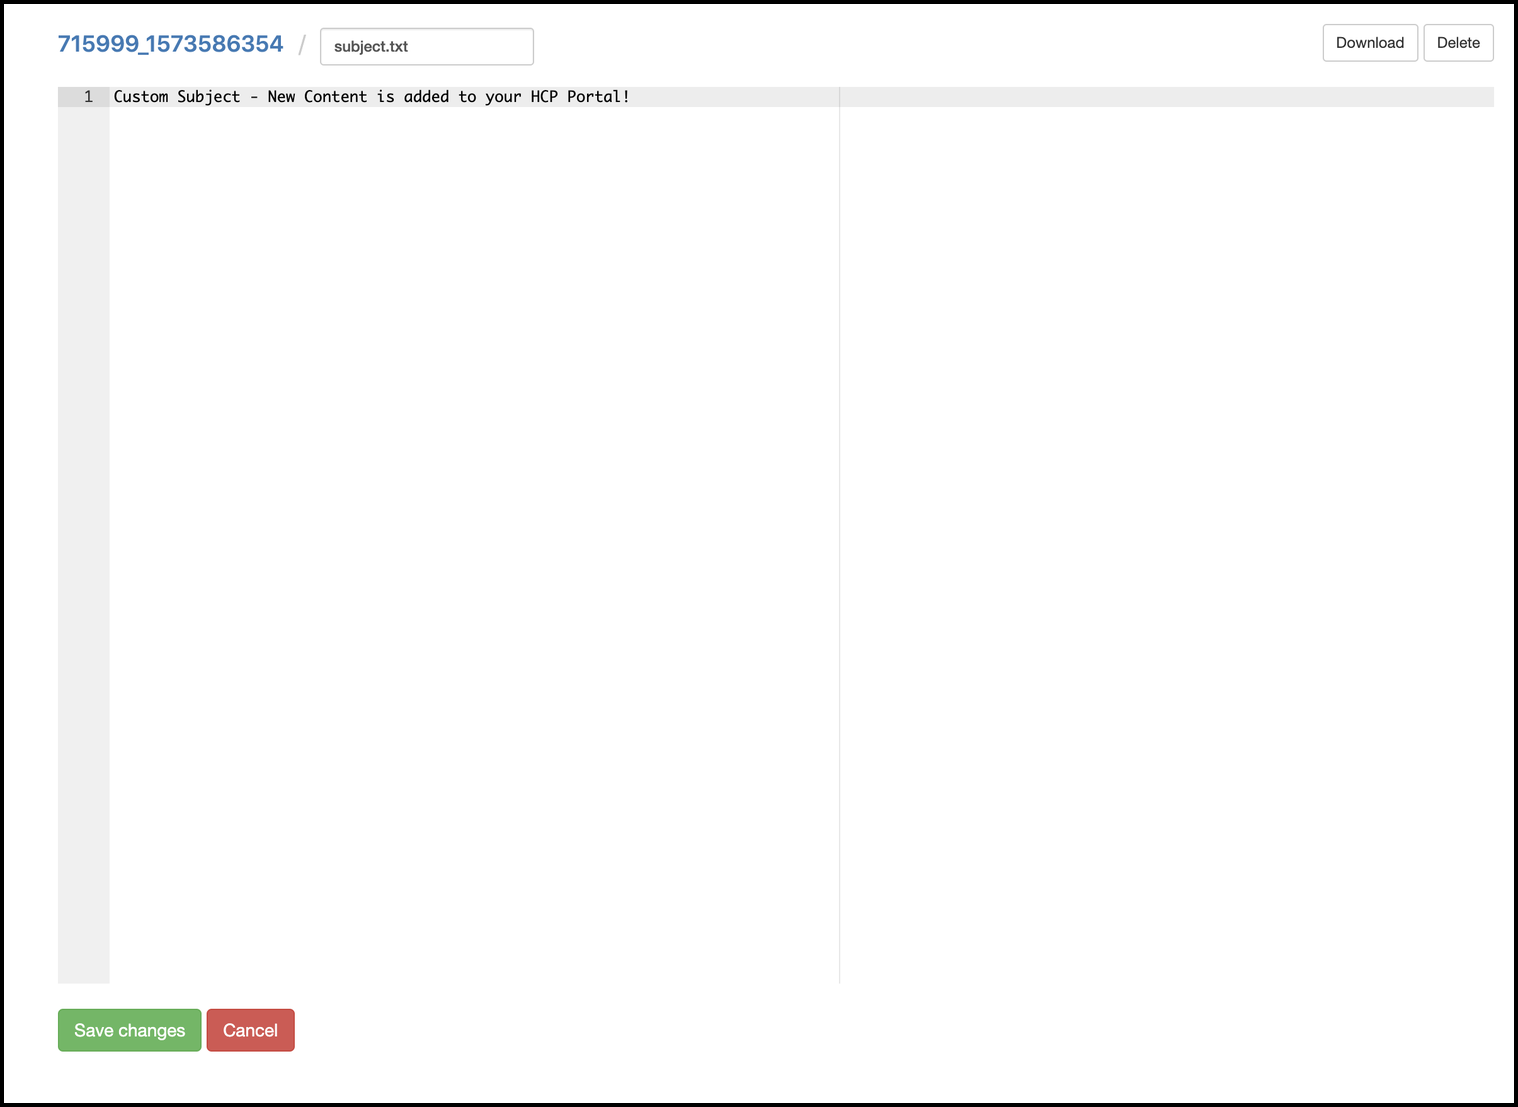Click the dash after "Subject" in editor
Viewport: 1518px width, 1107px height.
coord(254,97)
